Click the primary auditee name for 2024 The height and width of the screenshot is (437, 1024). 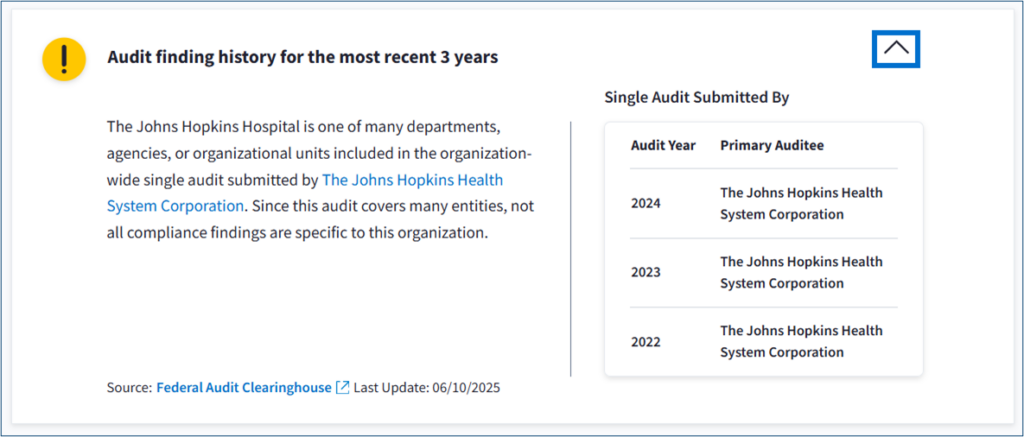pyautogui.click(x=801, y=203)
